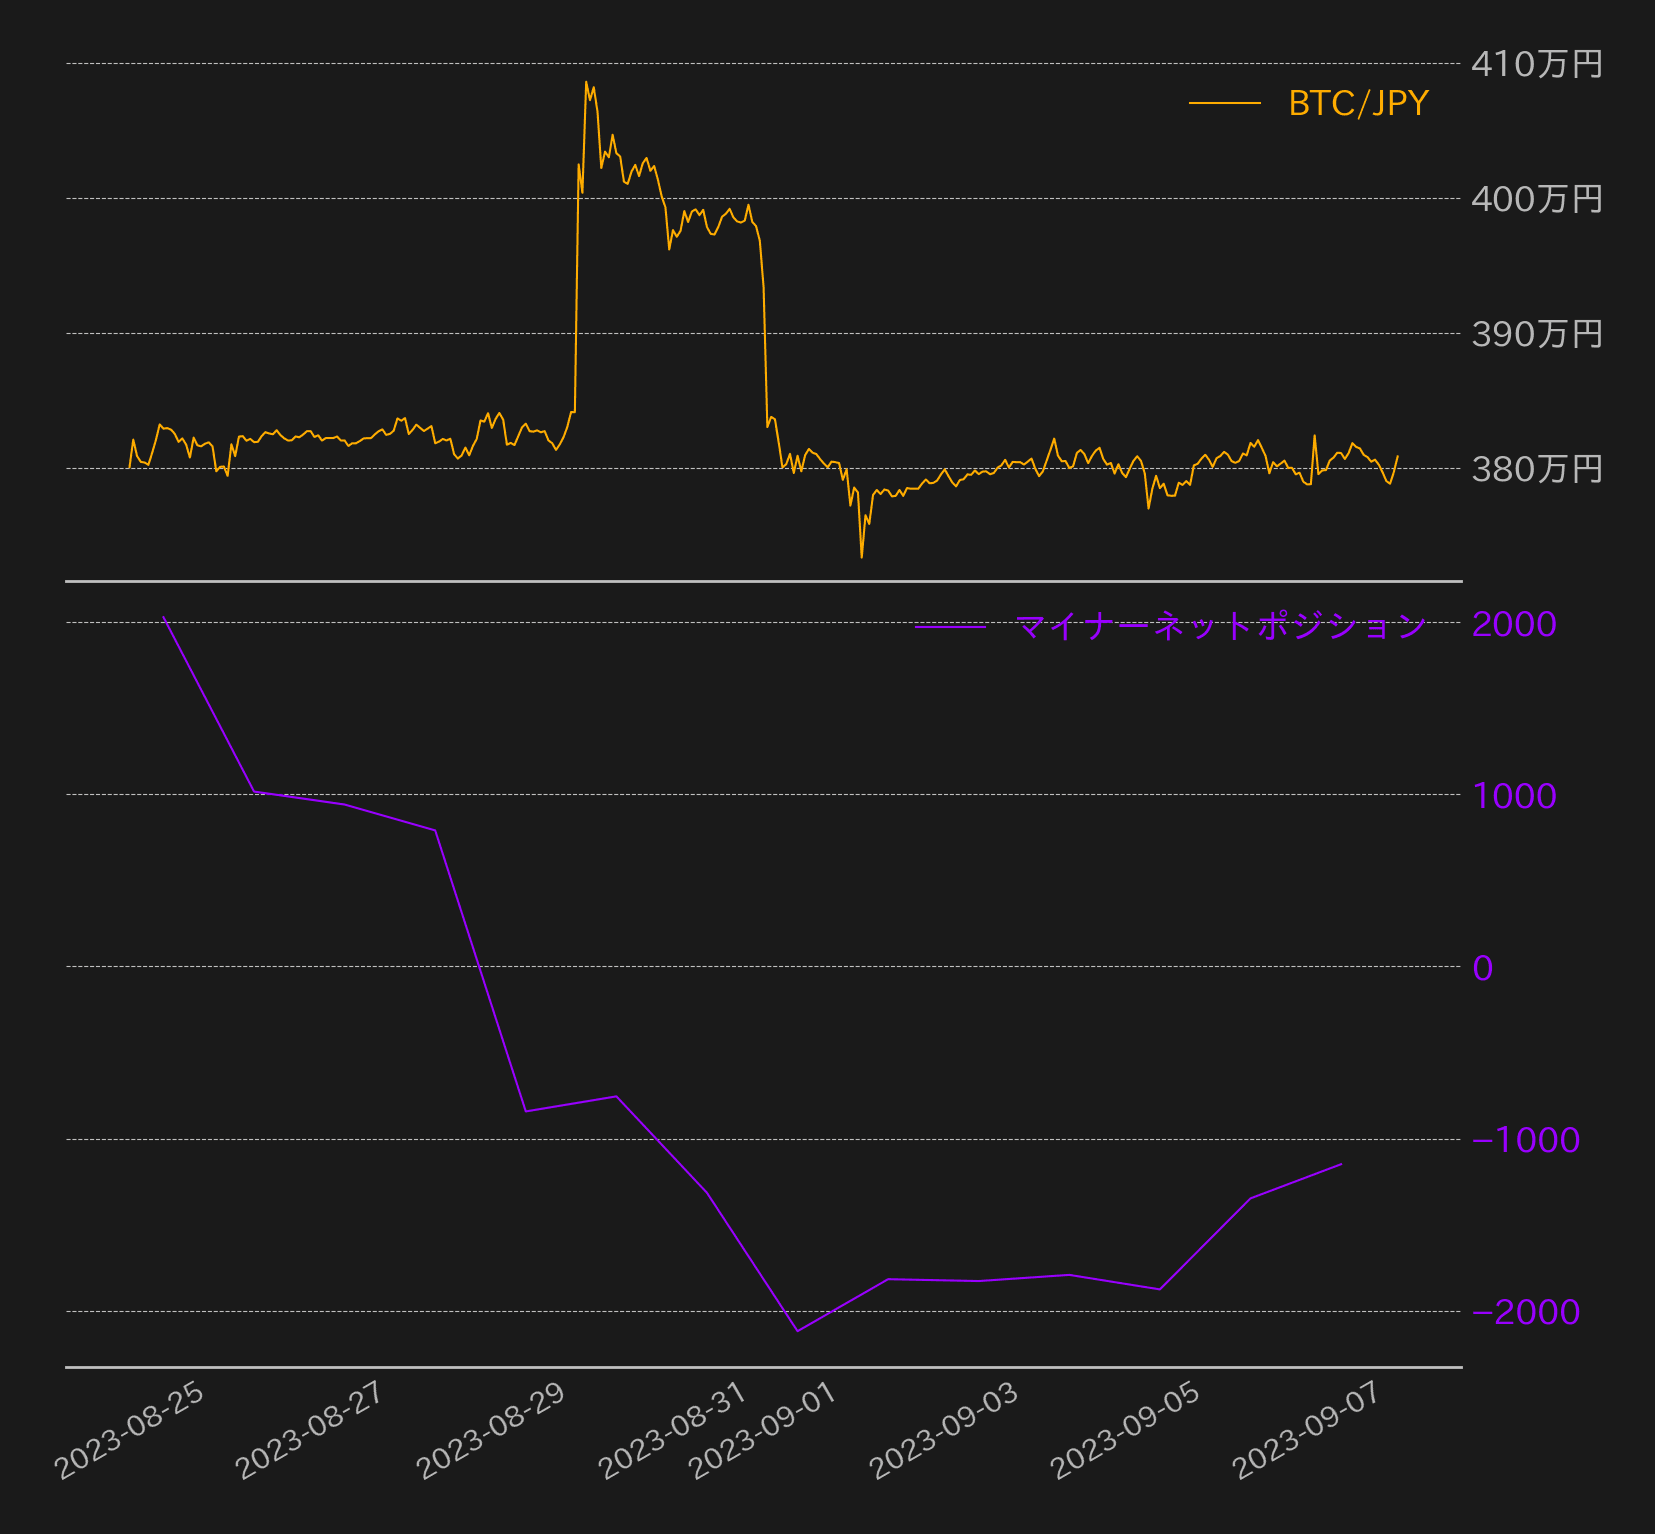
Task: Click the purple −2000 axis label
Action: tap(1526, 1312)
